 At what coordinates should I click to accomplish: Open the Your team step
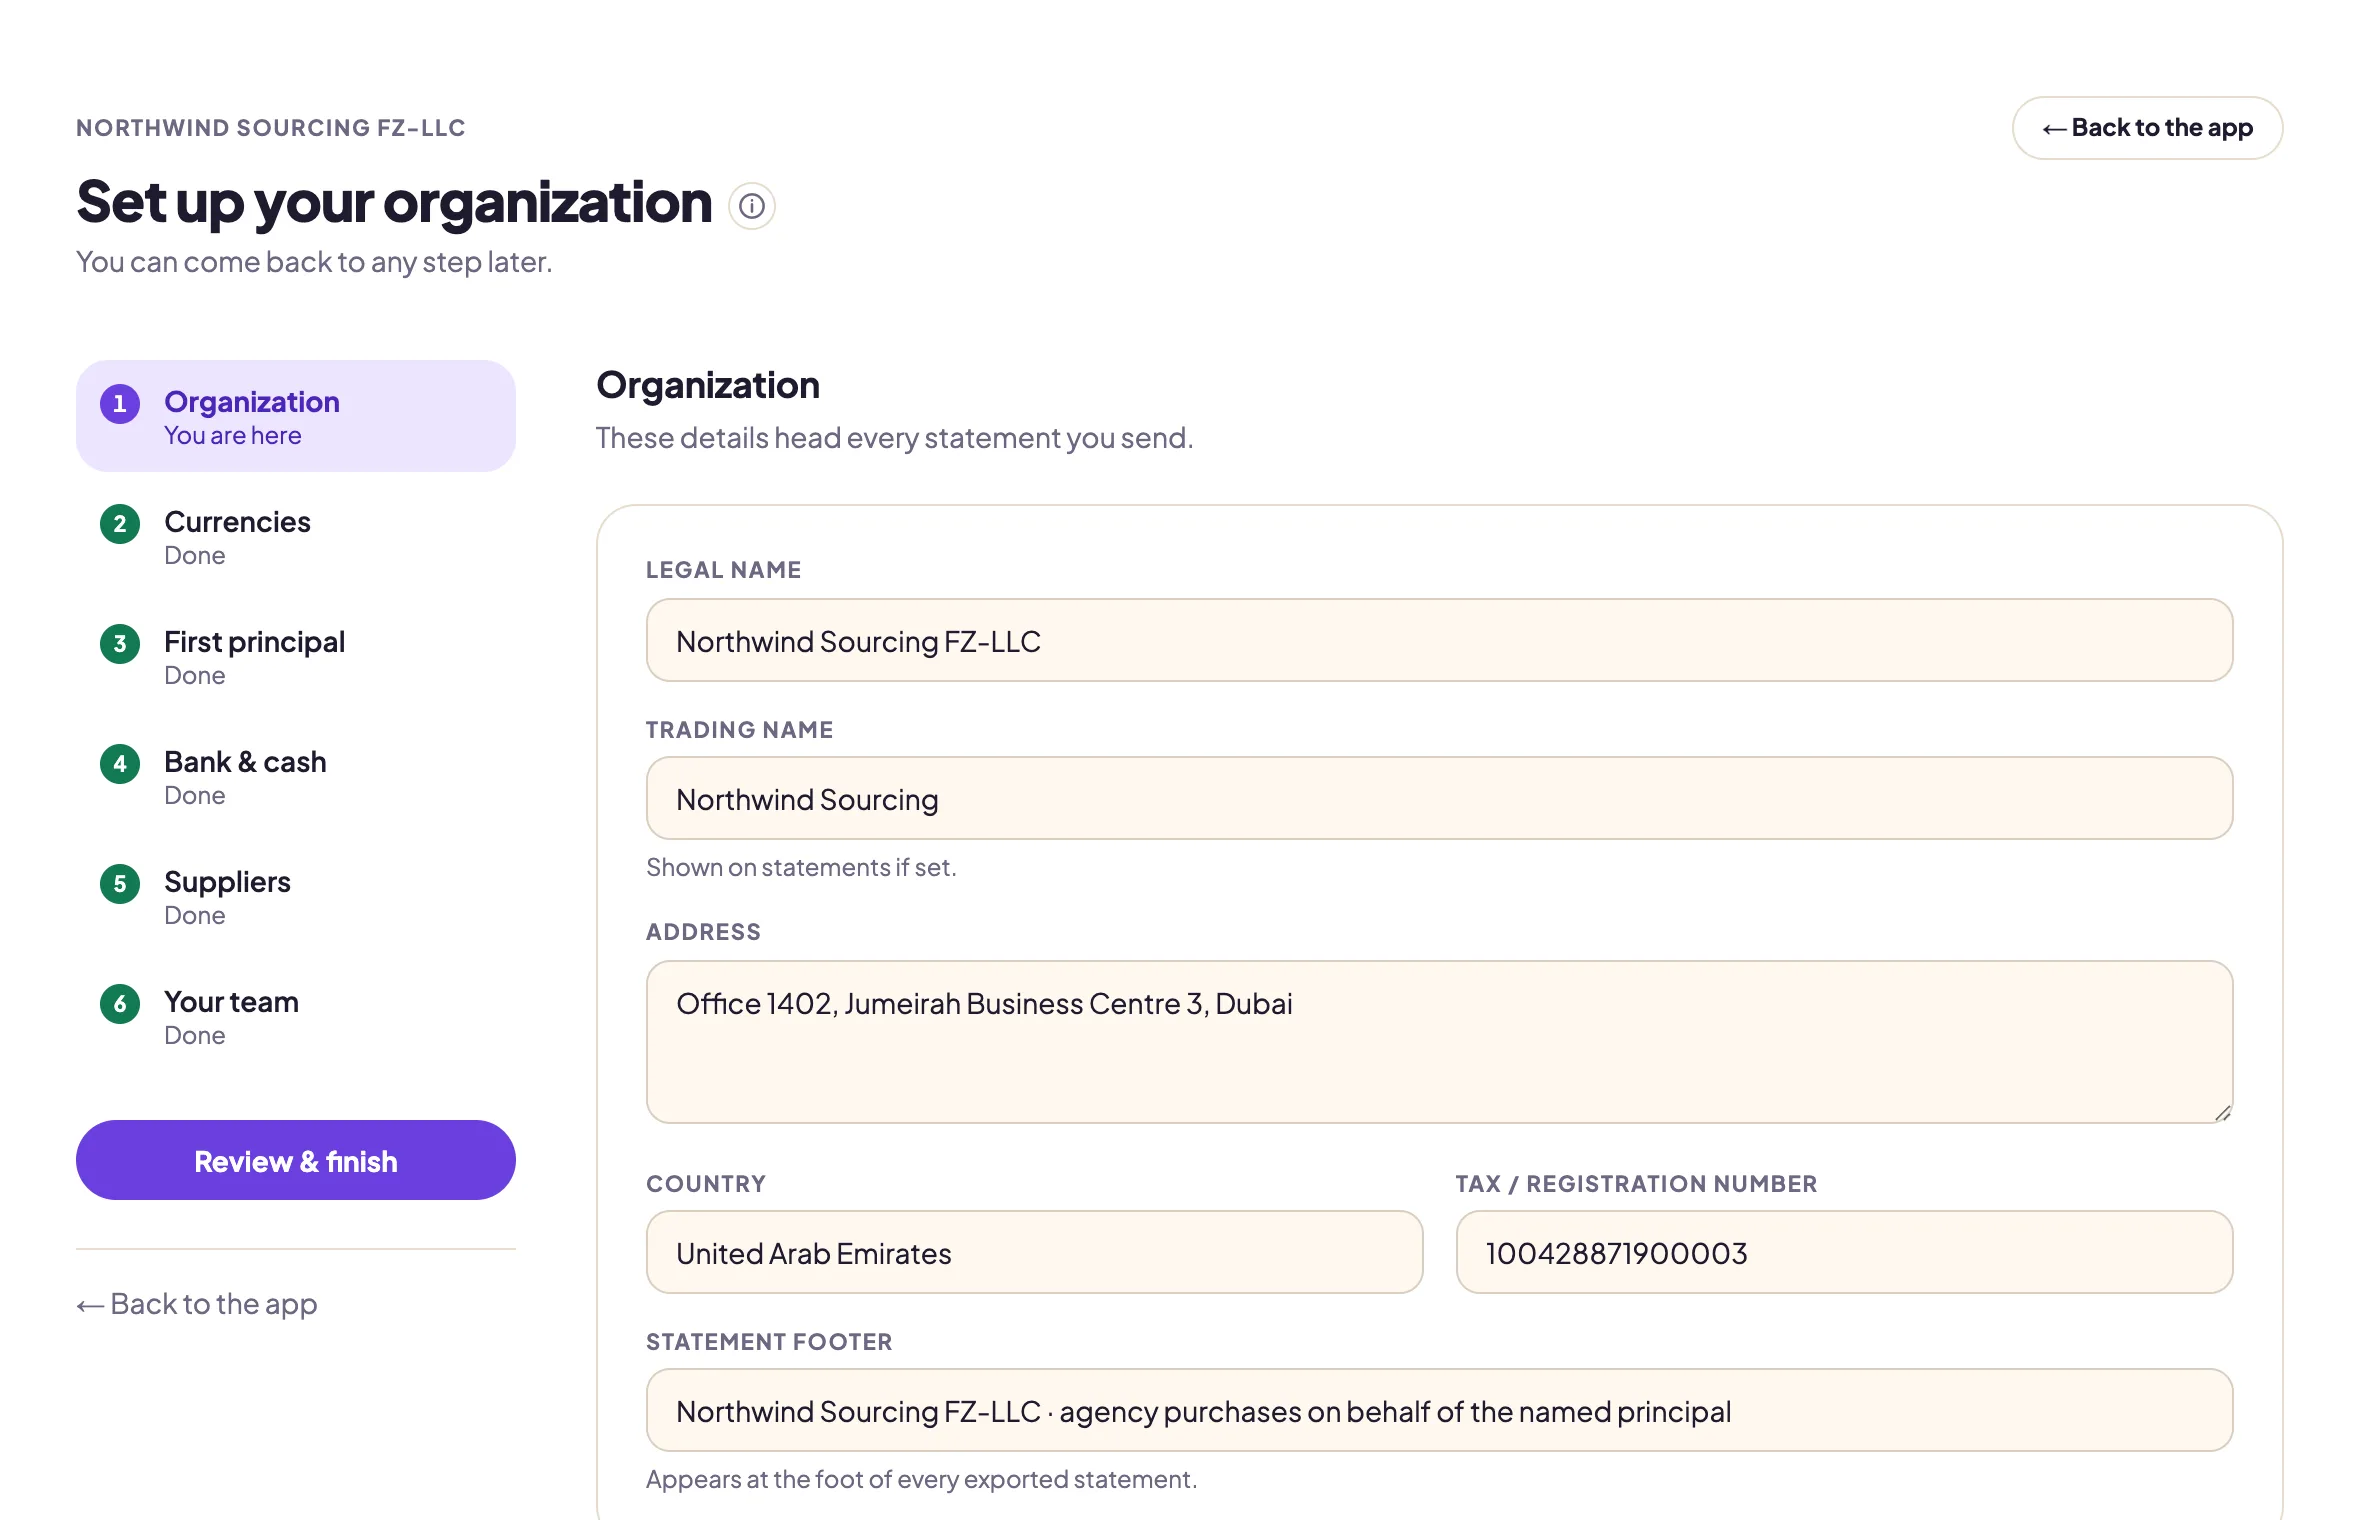tap(296, 1016)
